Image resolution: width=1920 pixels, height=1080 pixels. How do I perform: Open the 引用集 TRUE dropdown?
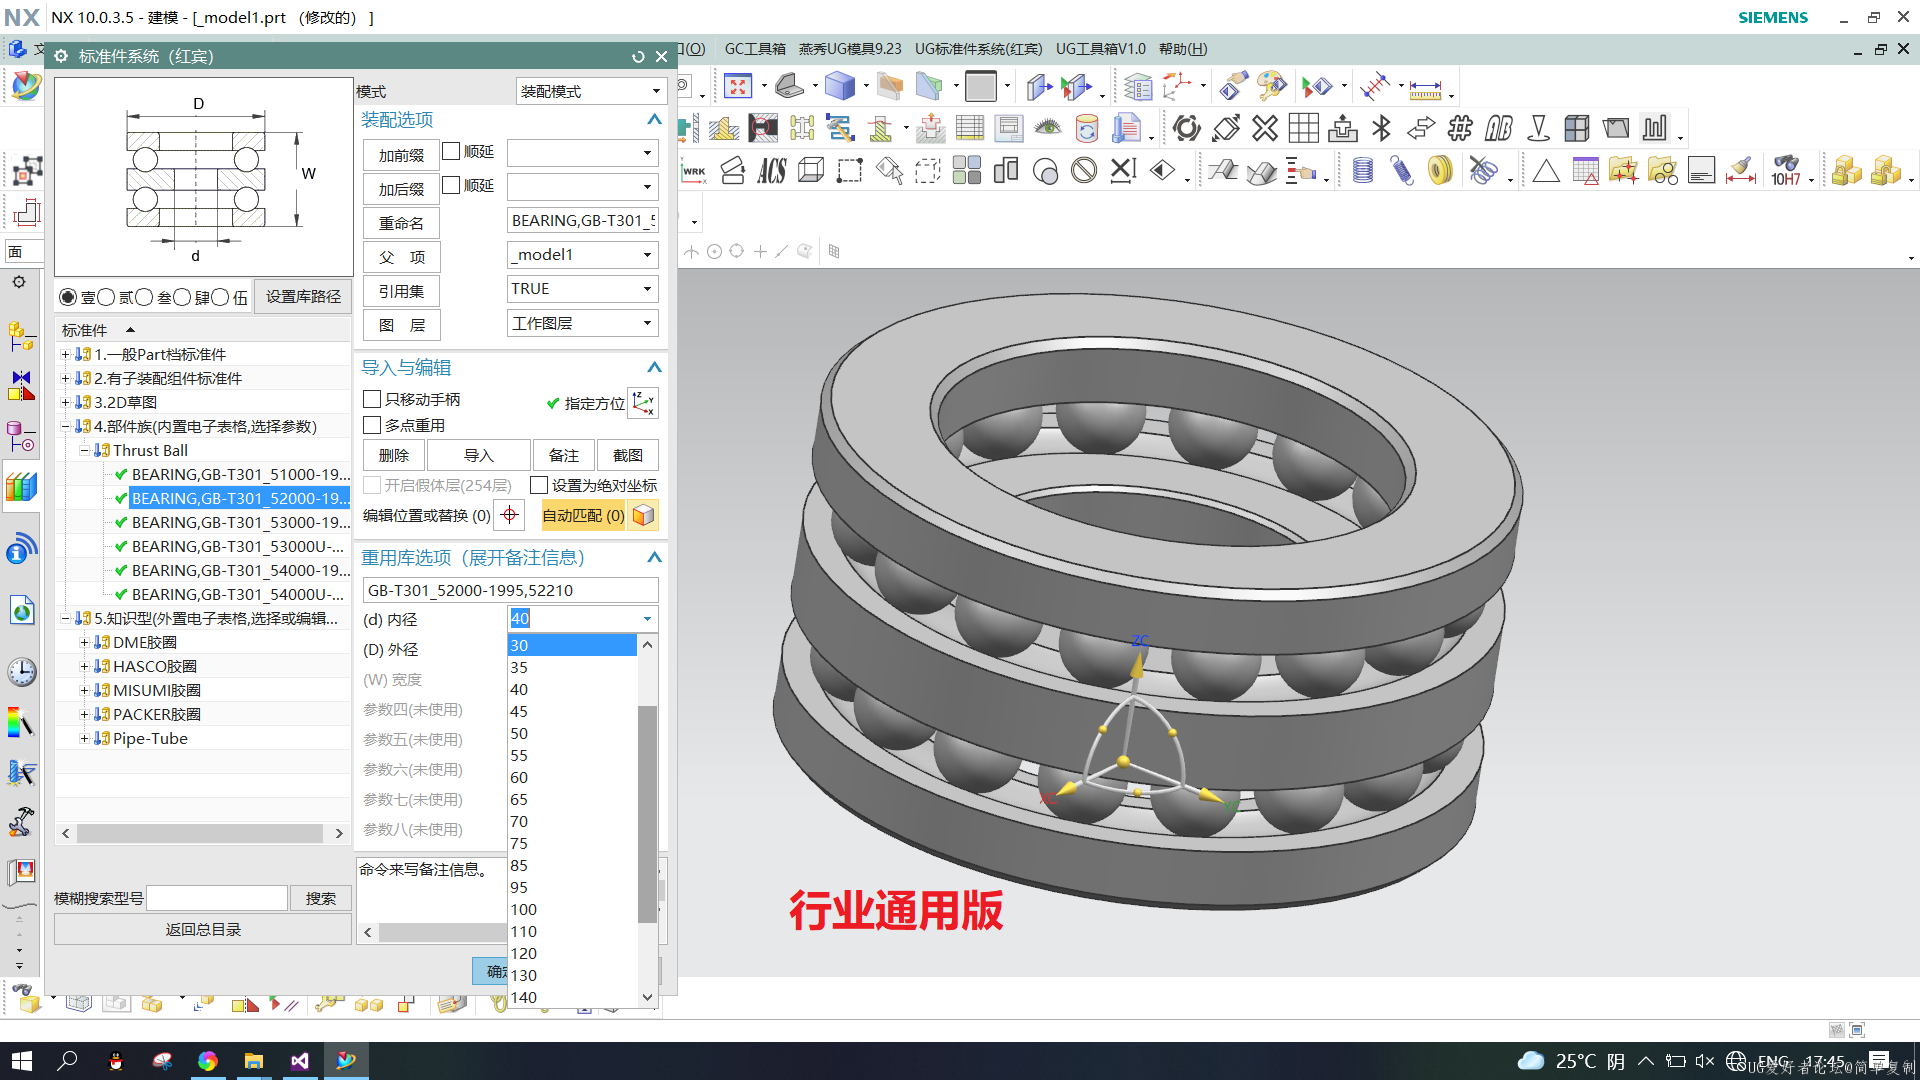583,288
